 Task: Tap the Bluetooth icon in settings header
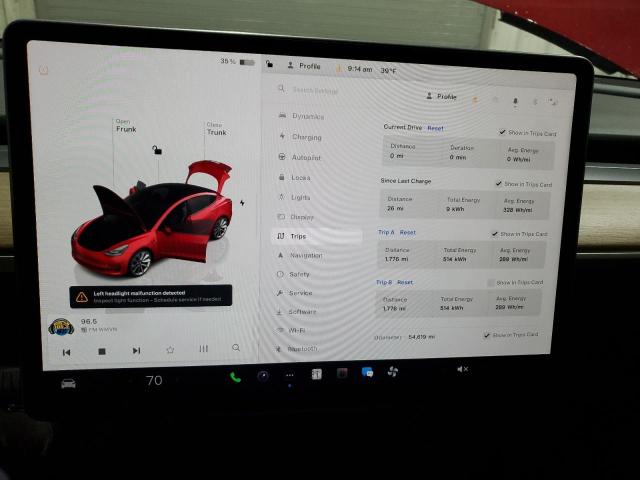[535, 102]
